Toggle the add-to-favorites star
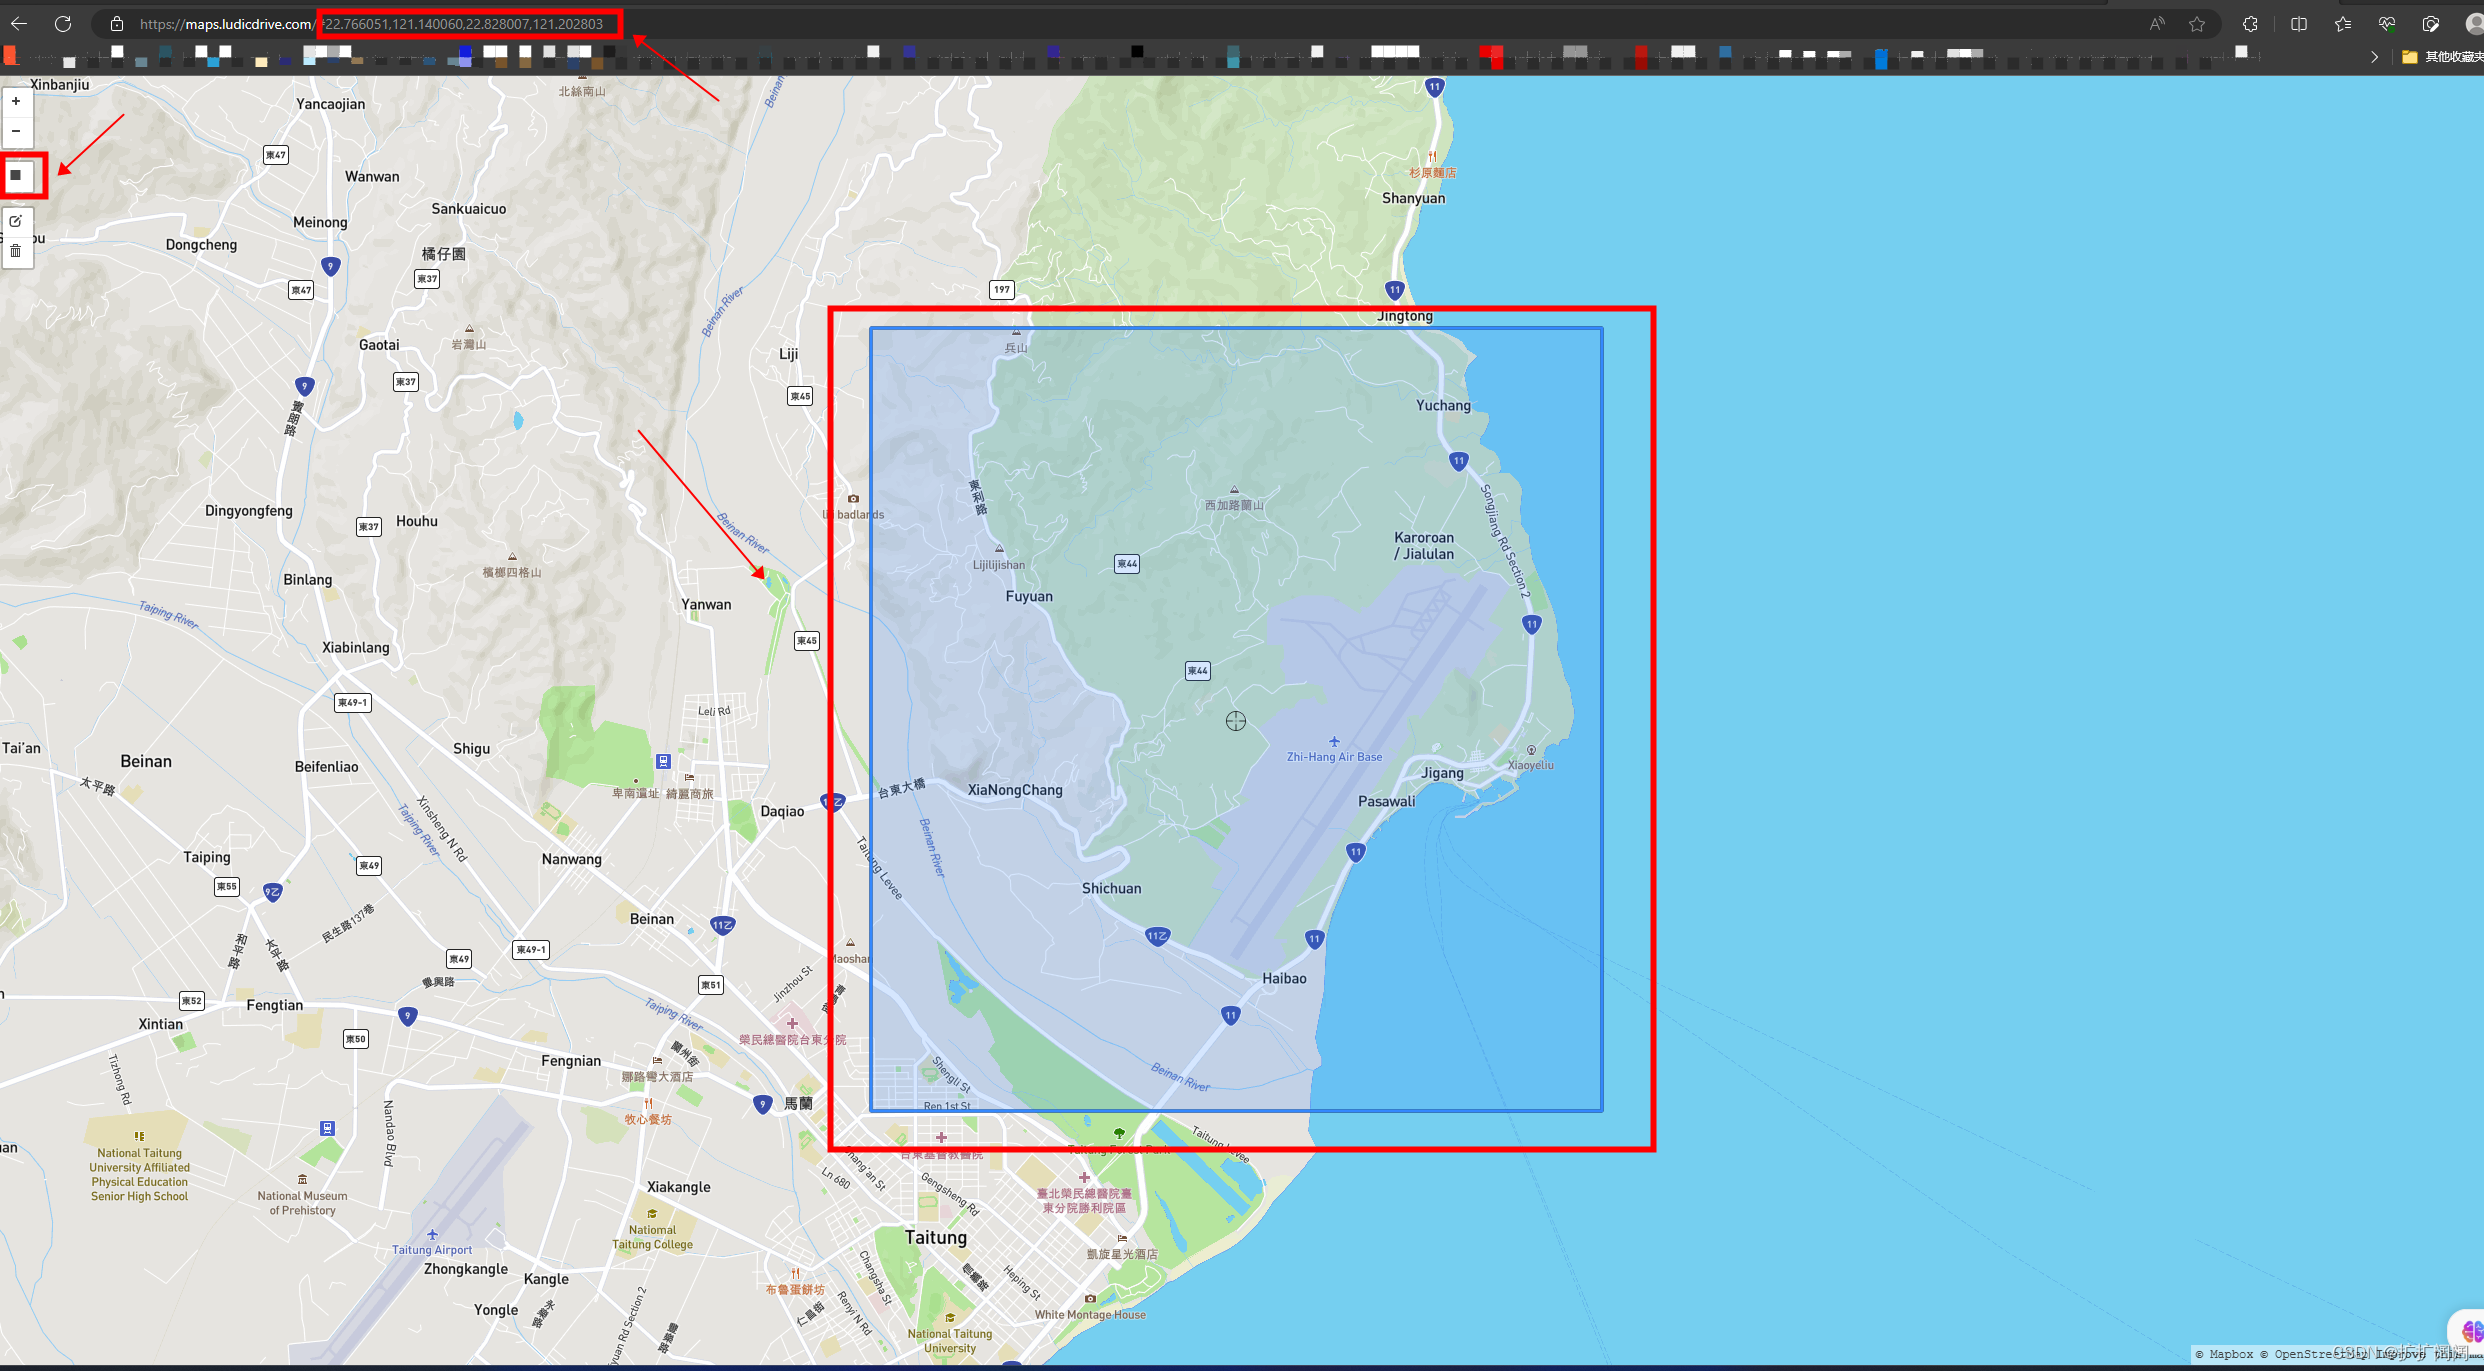2484x1371 pixels. coord(2197,23)
